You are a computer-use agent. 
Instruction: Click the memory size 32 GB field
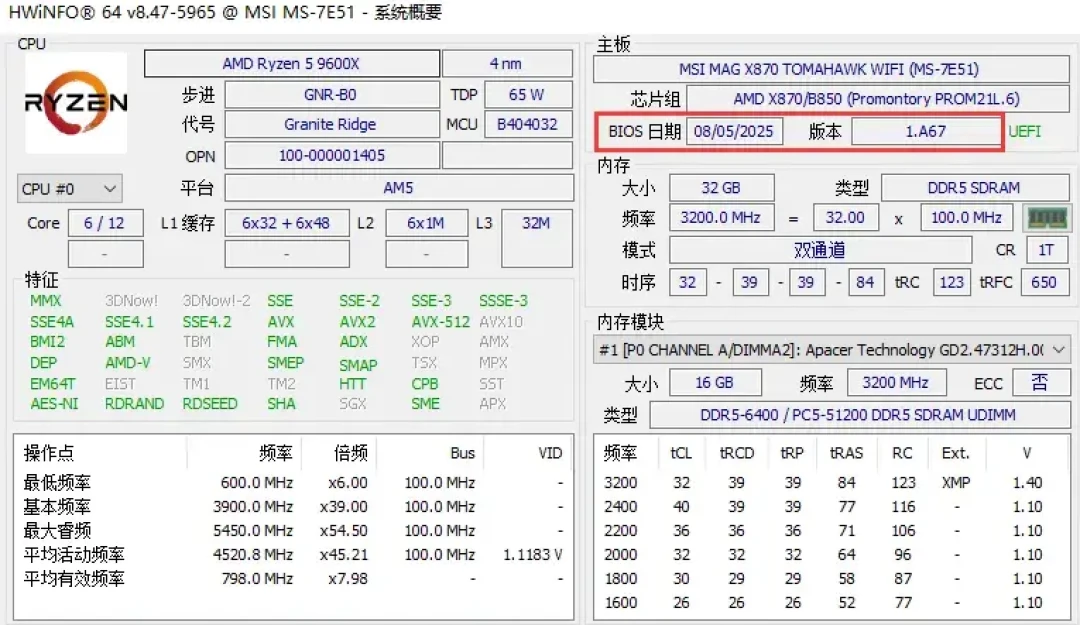point(721,187)
